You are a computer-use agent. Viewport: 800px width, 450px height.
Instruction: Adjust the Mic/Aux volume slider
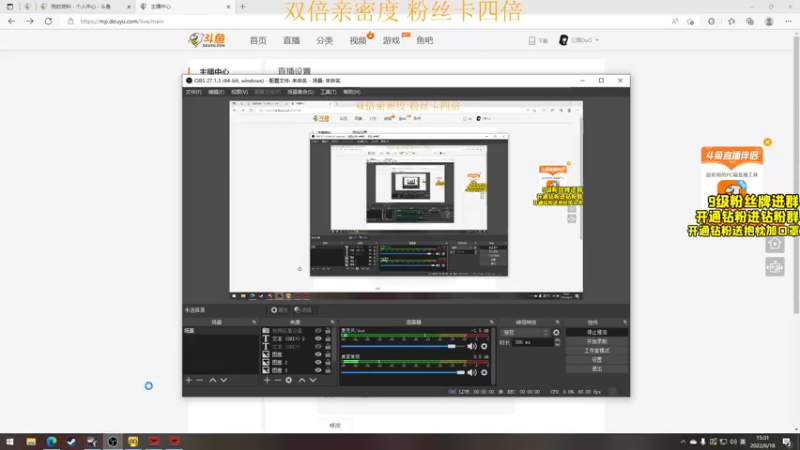(402, 346)
